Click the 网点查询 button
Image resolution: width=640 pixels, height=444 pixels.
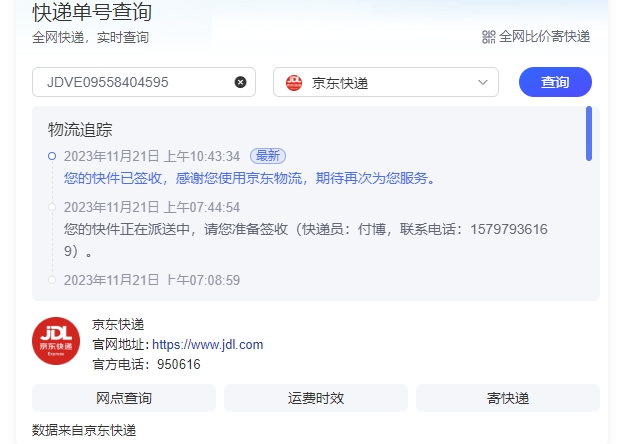coord(124,398)
